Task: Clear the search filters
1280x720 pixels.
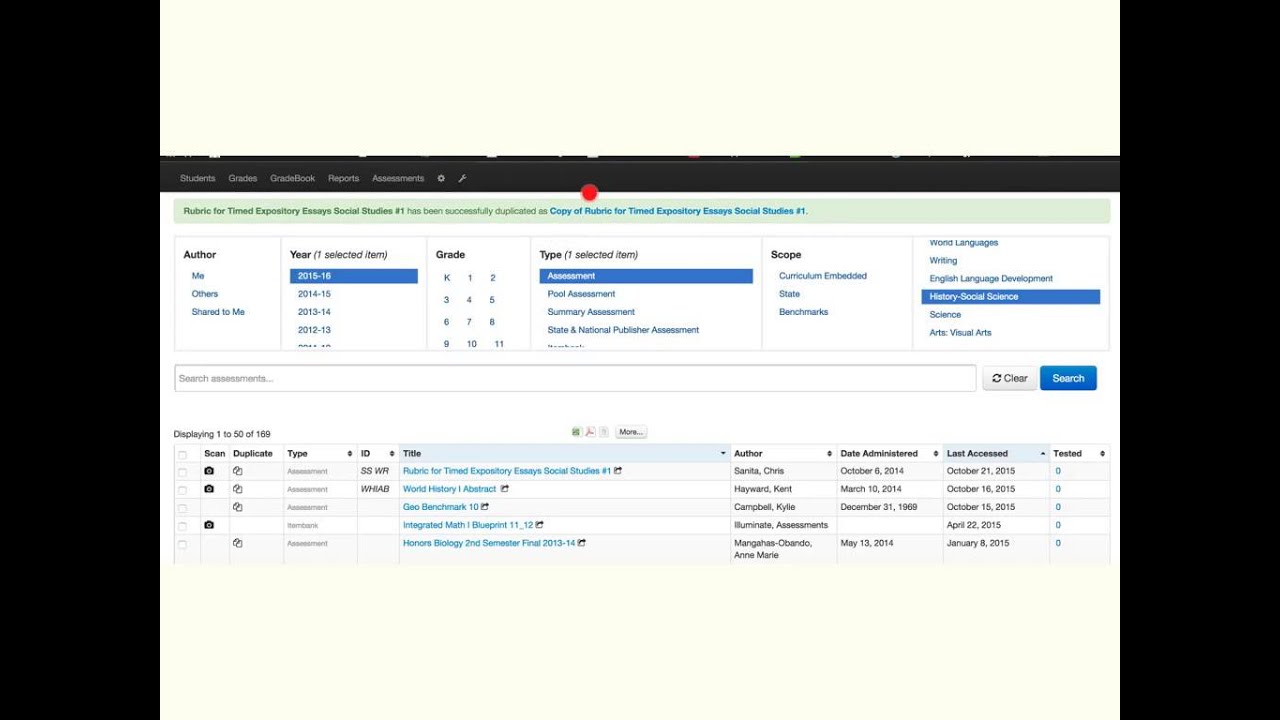Action: (1010, 378)
